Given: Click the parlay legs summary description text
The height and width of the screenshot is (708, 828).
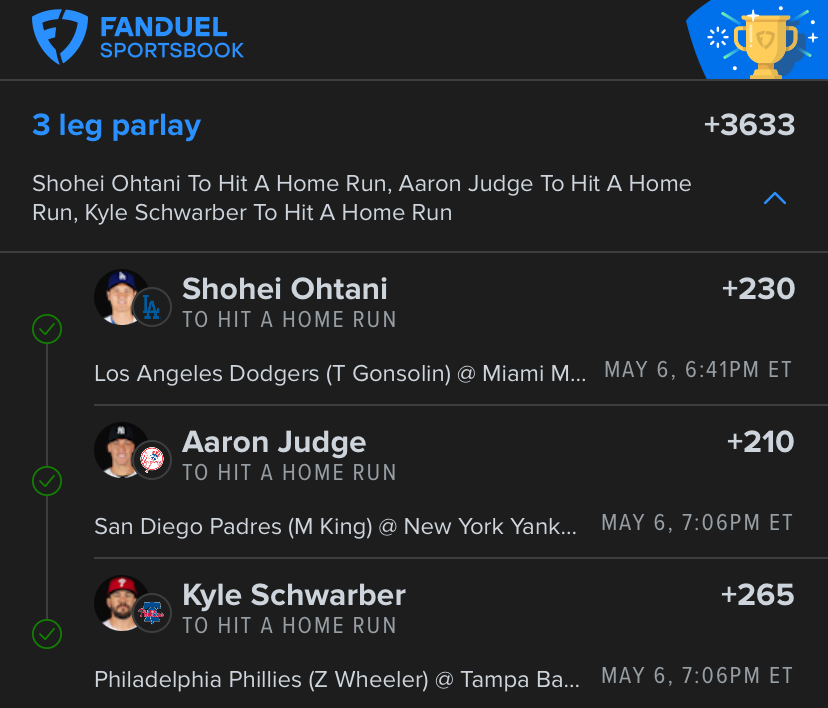Looking at the screenshot, I should 362,198.
